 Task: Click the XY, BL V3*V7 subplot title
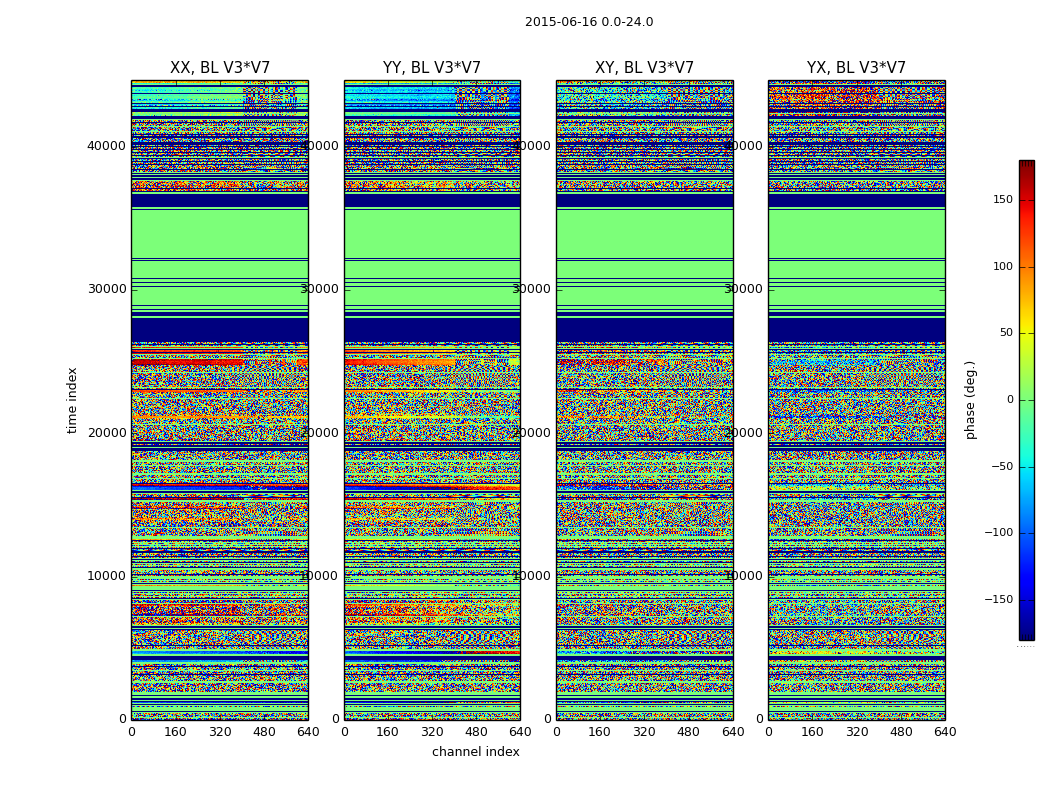click(644, 68)
